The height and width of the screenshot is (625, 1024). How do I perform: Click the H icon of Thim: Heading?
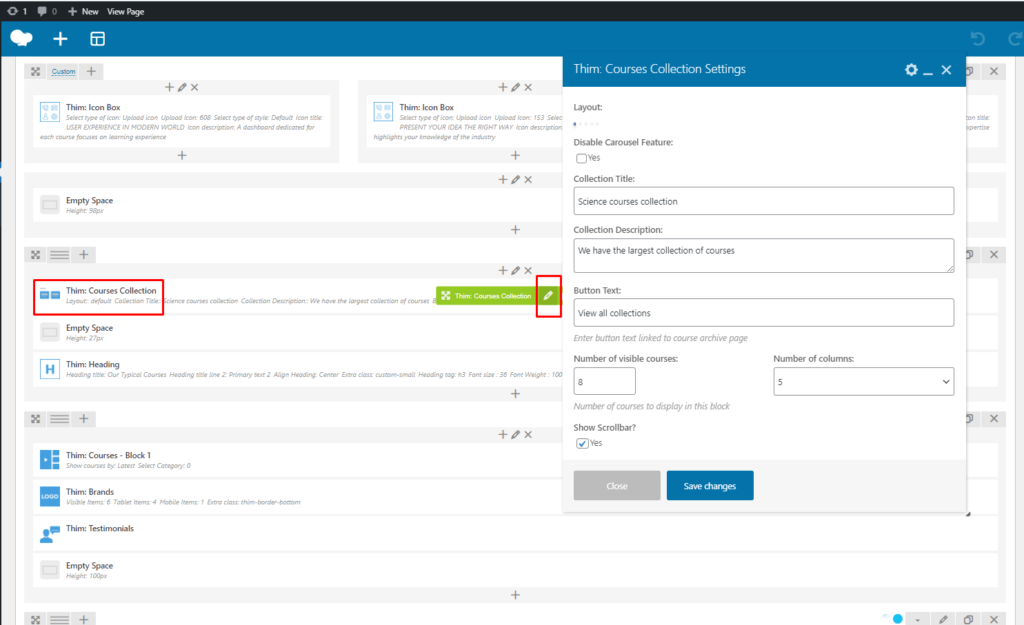[x=50, y=369]
